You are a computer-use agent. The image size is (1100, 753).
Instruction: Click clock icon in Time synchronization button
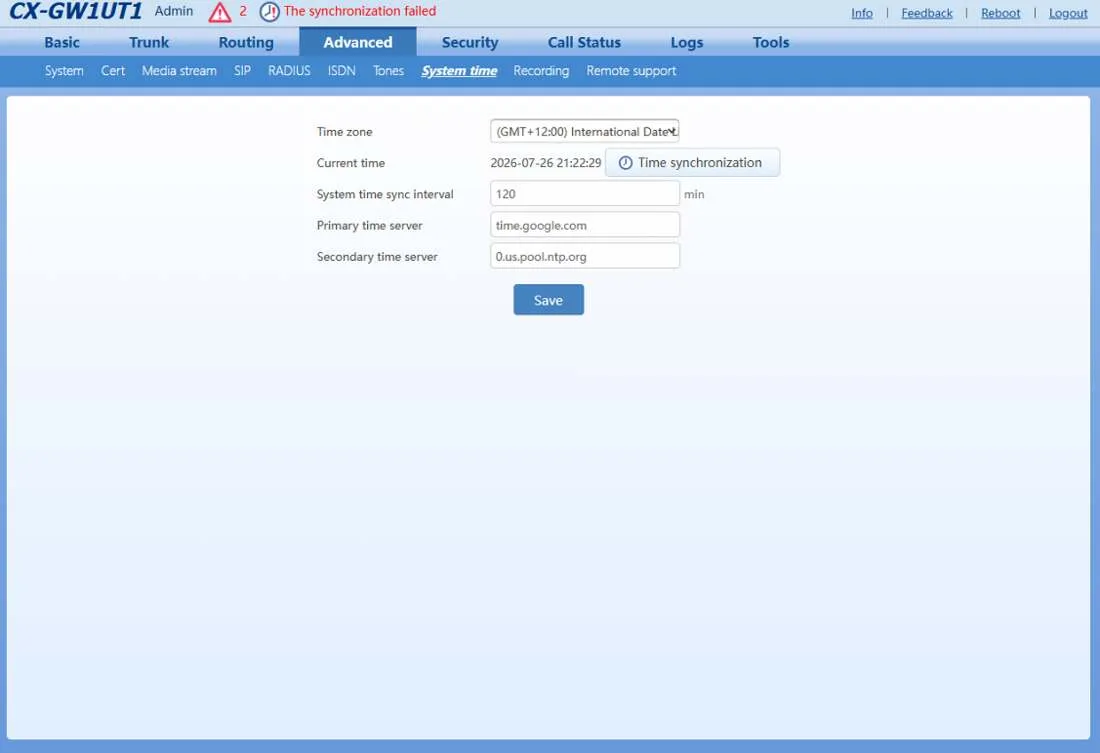[625, 163]
